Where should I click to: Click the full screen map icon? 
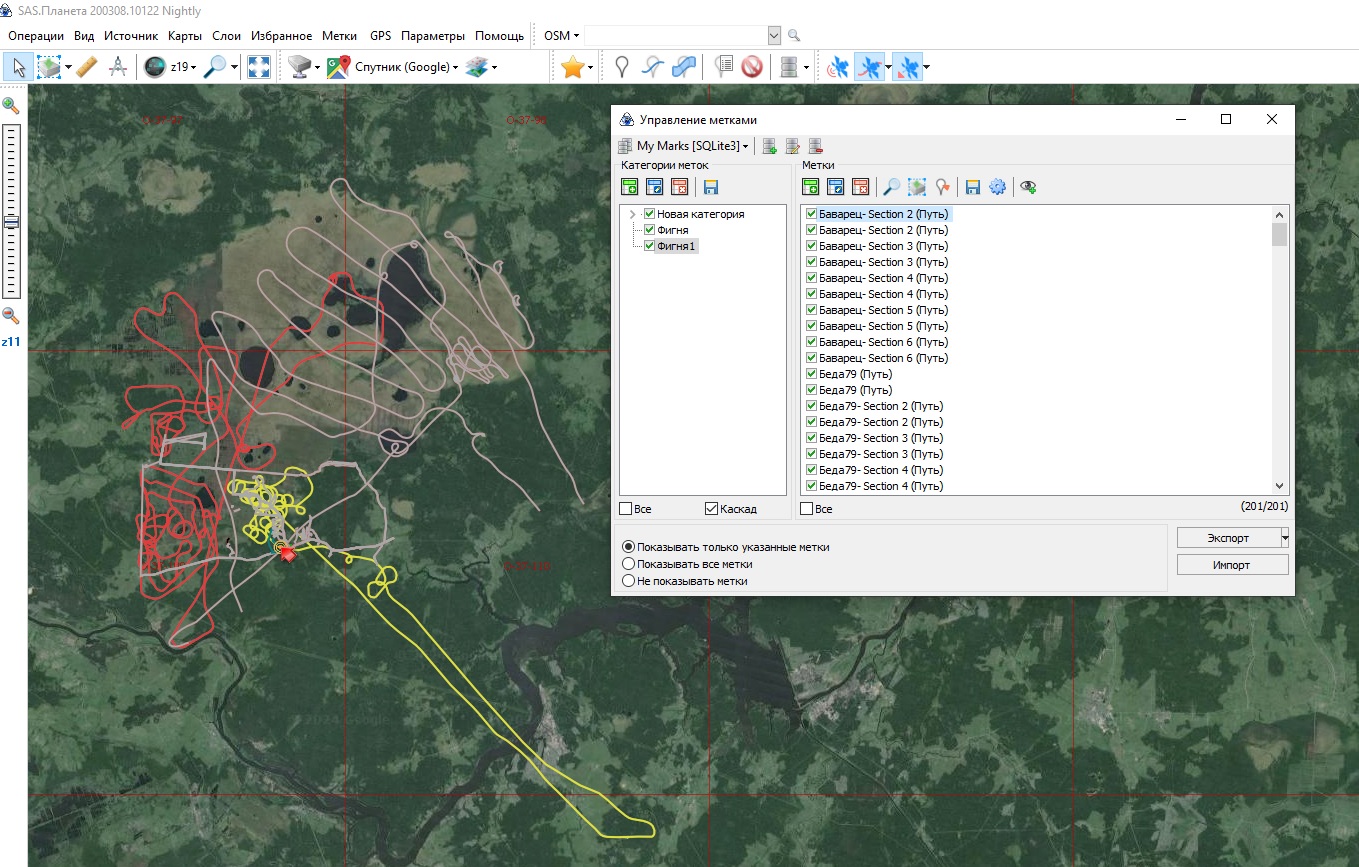[x=258, y=67]
